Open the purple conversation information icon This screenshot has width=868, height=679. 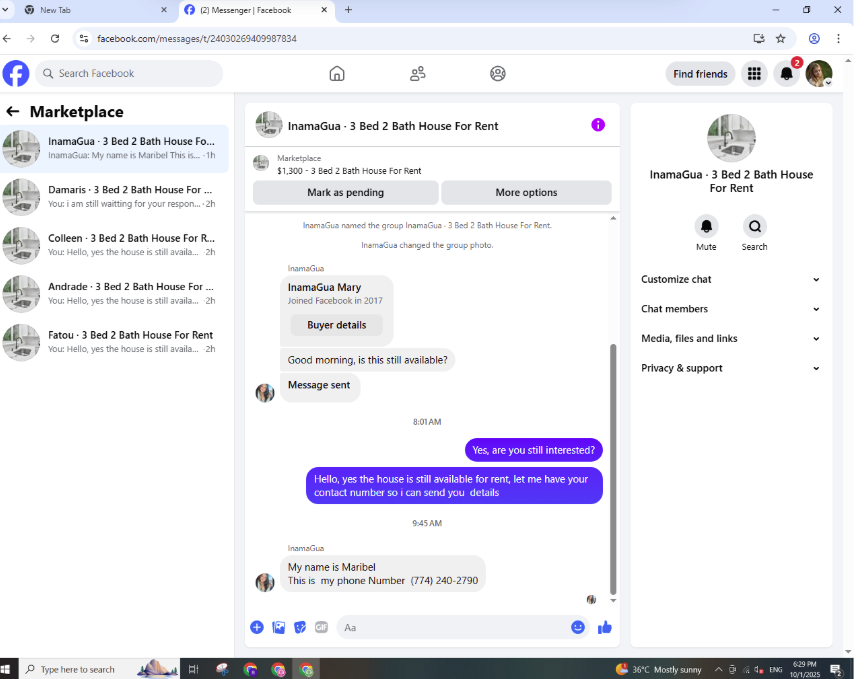click(598, 125)
